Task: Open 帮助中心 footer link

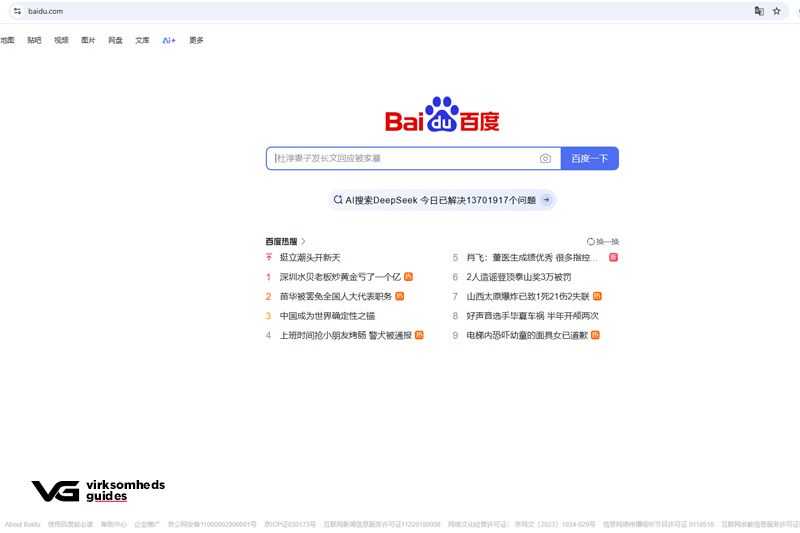Action: pyautogui.click(x=114, y=524)
